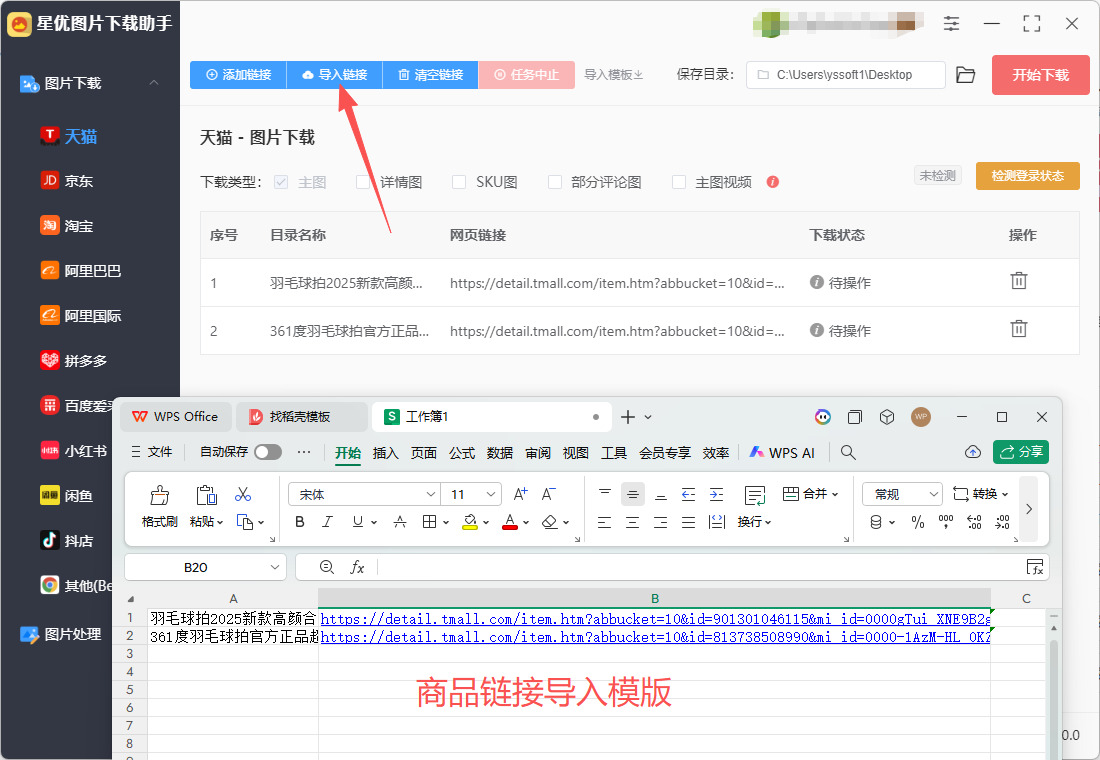The height and width of the screenshot is (760, 1100).
Task: Open 文件 menu in WPS
Action: [152, 453]
